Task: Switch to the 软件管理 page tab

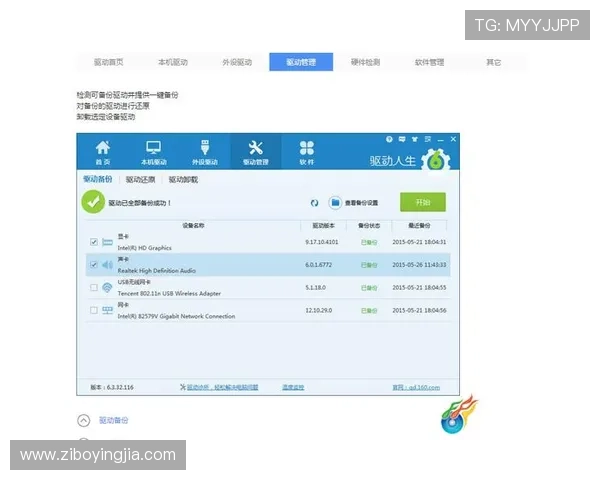Action: (x=429, y=62)
